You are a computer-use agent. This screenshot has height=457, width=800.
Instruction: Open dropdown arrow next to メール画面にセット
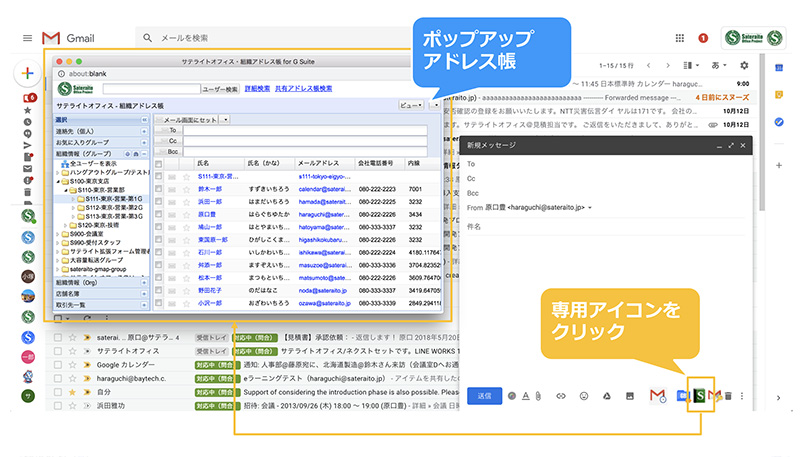pos(225,120)
